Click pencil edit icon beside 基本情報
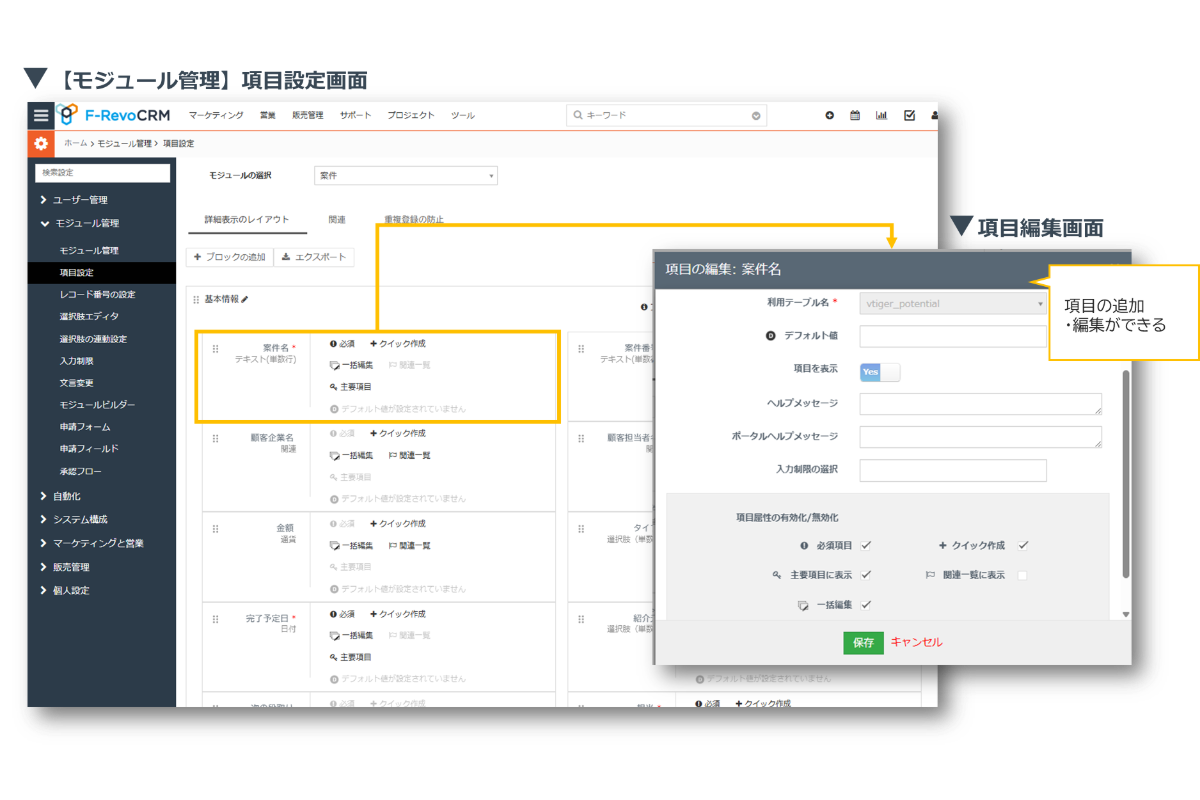The image size is (1200, 800). coord(245,299)
